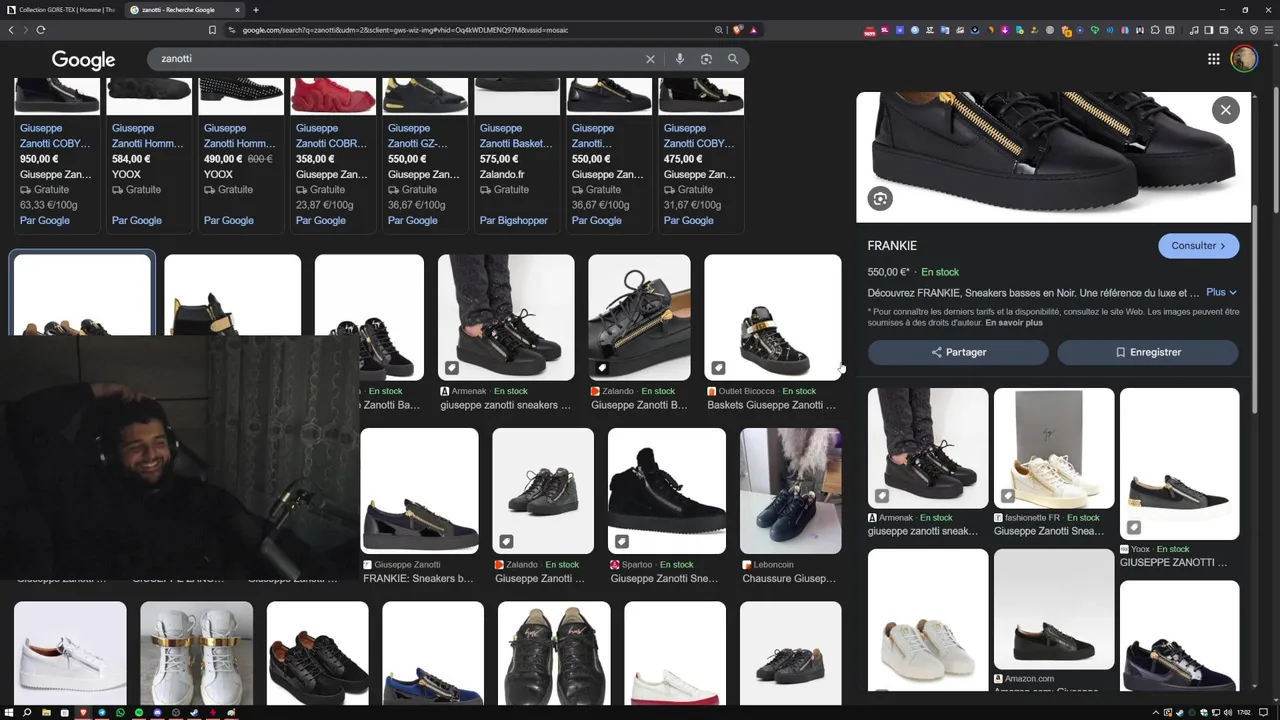Open the Brave Shields icon
1280x720 pixels.
(x=738, y=30)
